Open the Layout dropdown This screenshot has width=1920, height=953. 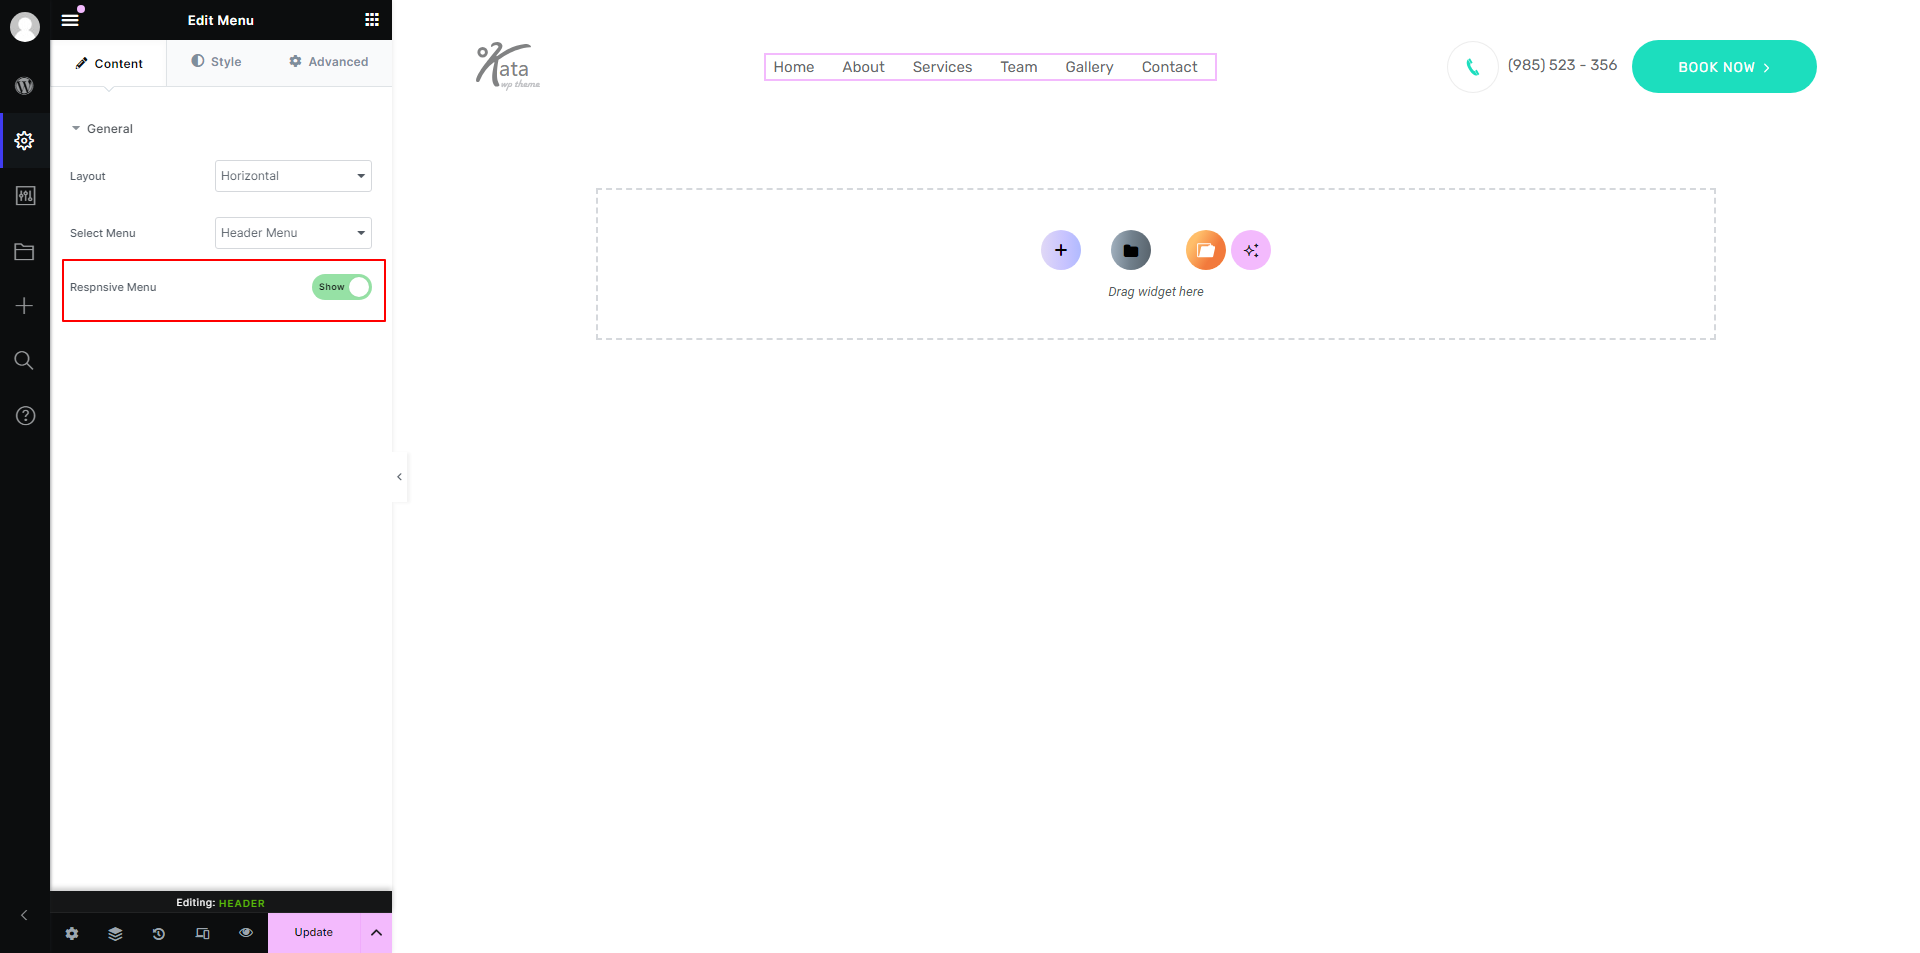click(293, 176)
